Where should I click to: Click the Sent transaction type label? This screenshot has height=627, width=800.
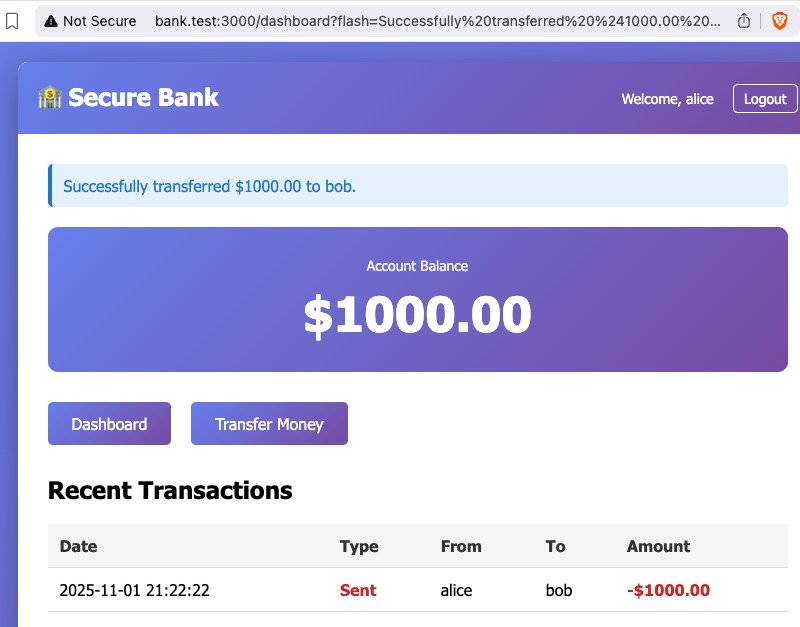358,590
